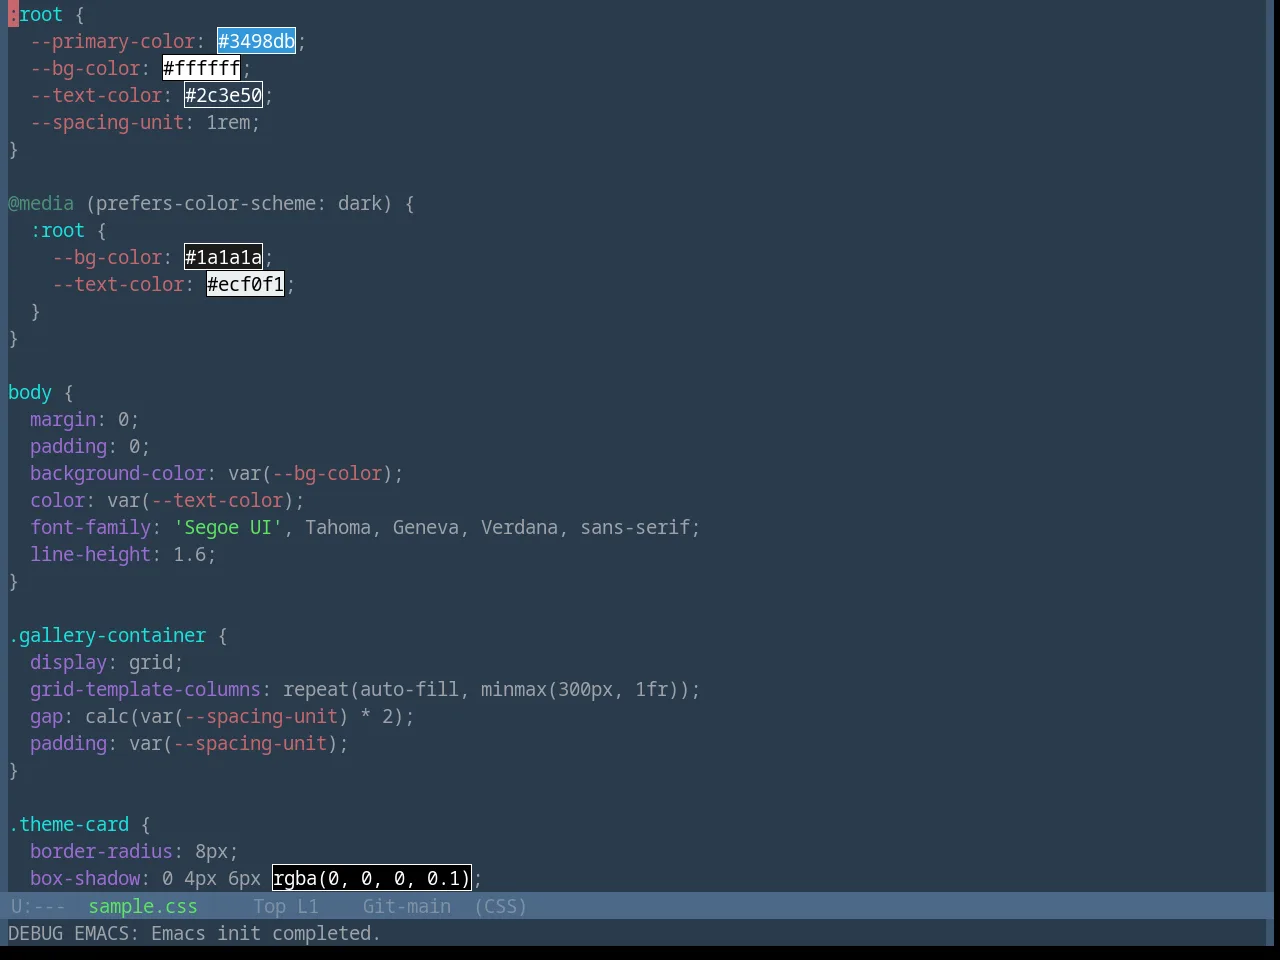
Task: Click the --primary-color property name
Action: coord(113,41)
